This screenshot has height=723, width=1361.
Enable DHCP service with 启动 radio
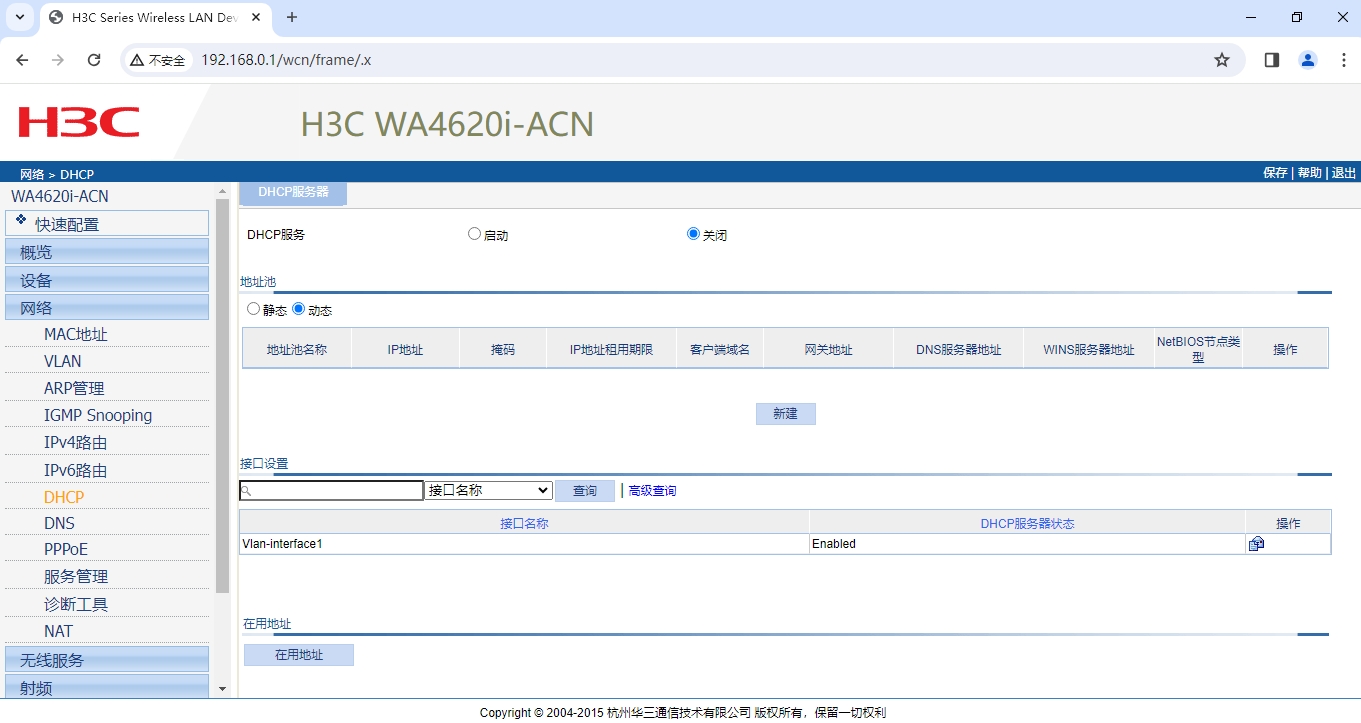tap(474, 234)
